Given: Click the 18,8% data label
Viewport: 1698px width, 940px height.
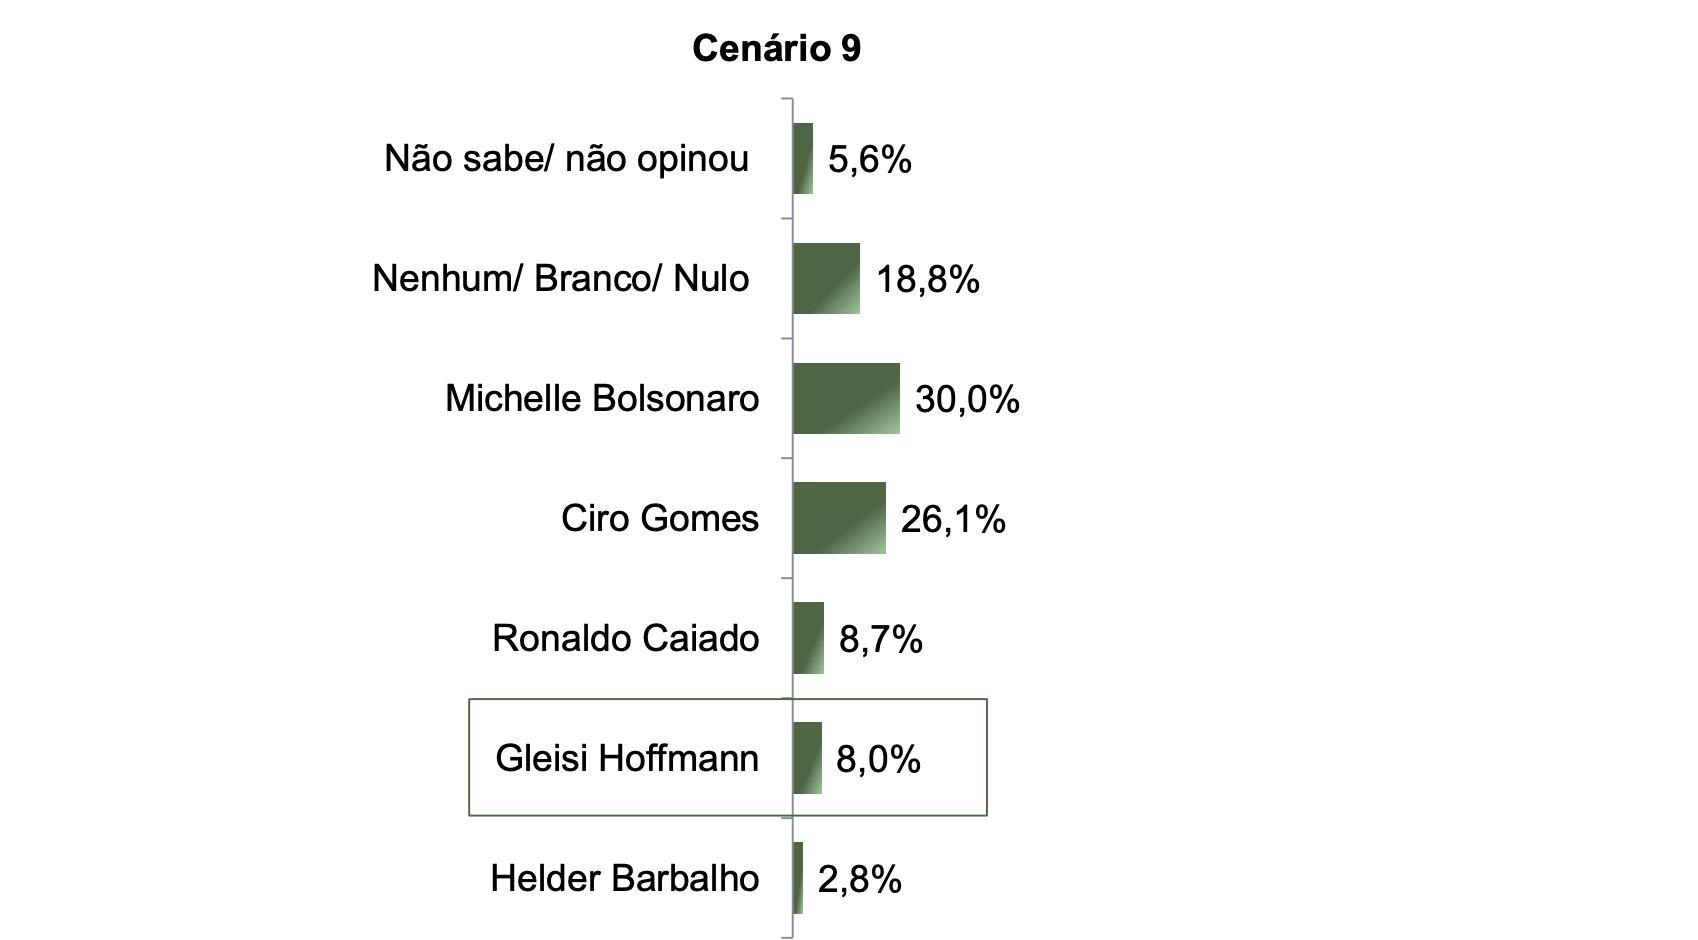Looking at the screenshot, I should click(x=928, y=280).
